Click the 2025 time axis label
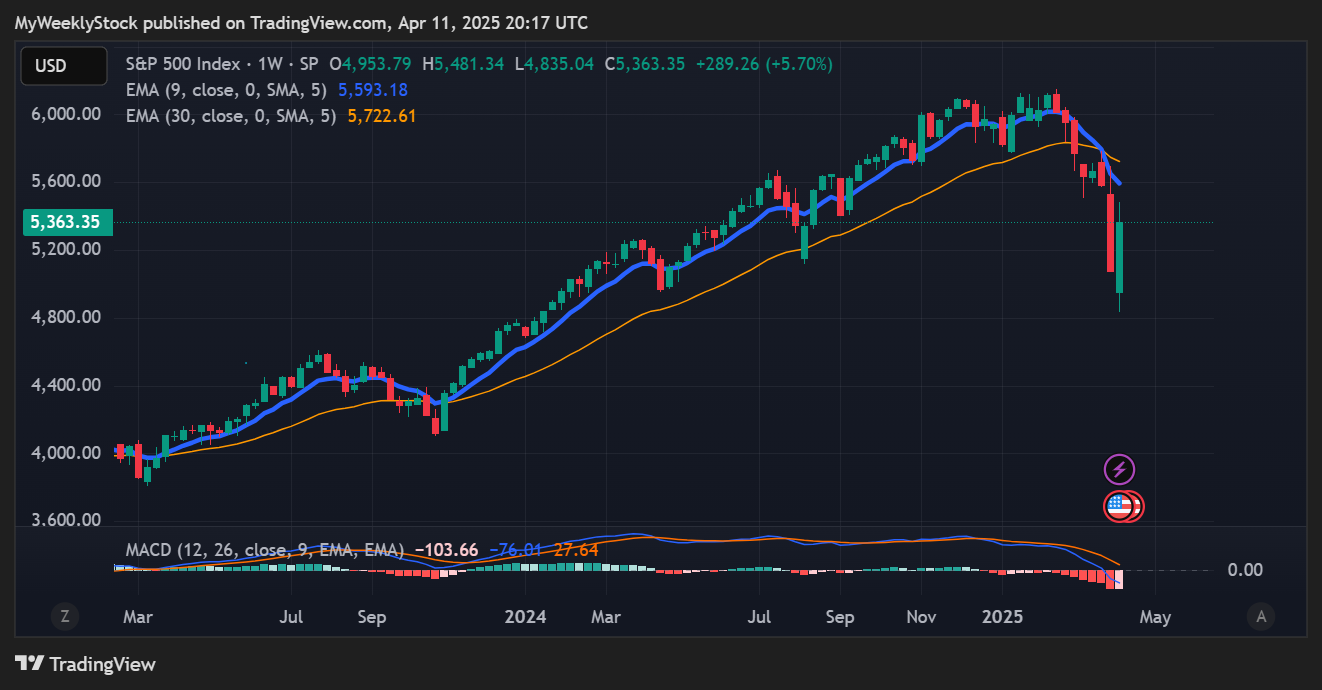This screenshot has height=690, width=1322. click(x=1002, y=617)
